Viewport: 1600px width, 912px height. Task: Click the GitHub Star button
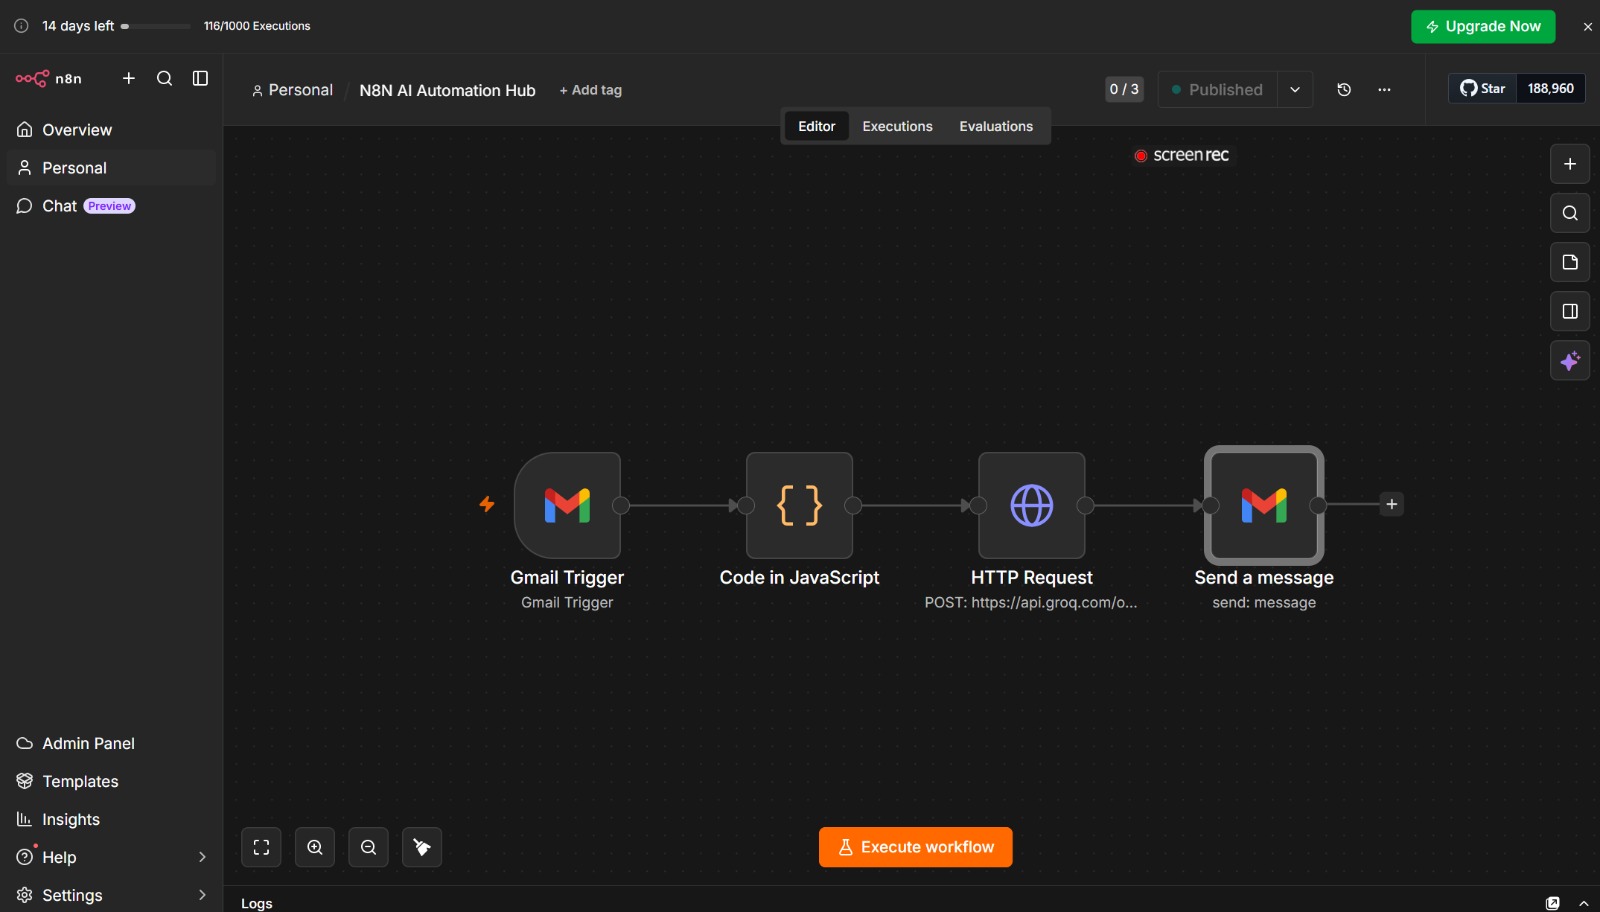click(x=1483, y=88)
